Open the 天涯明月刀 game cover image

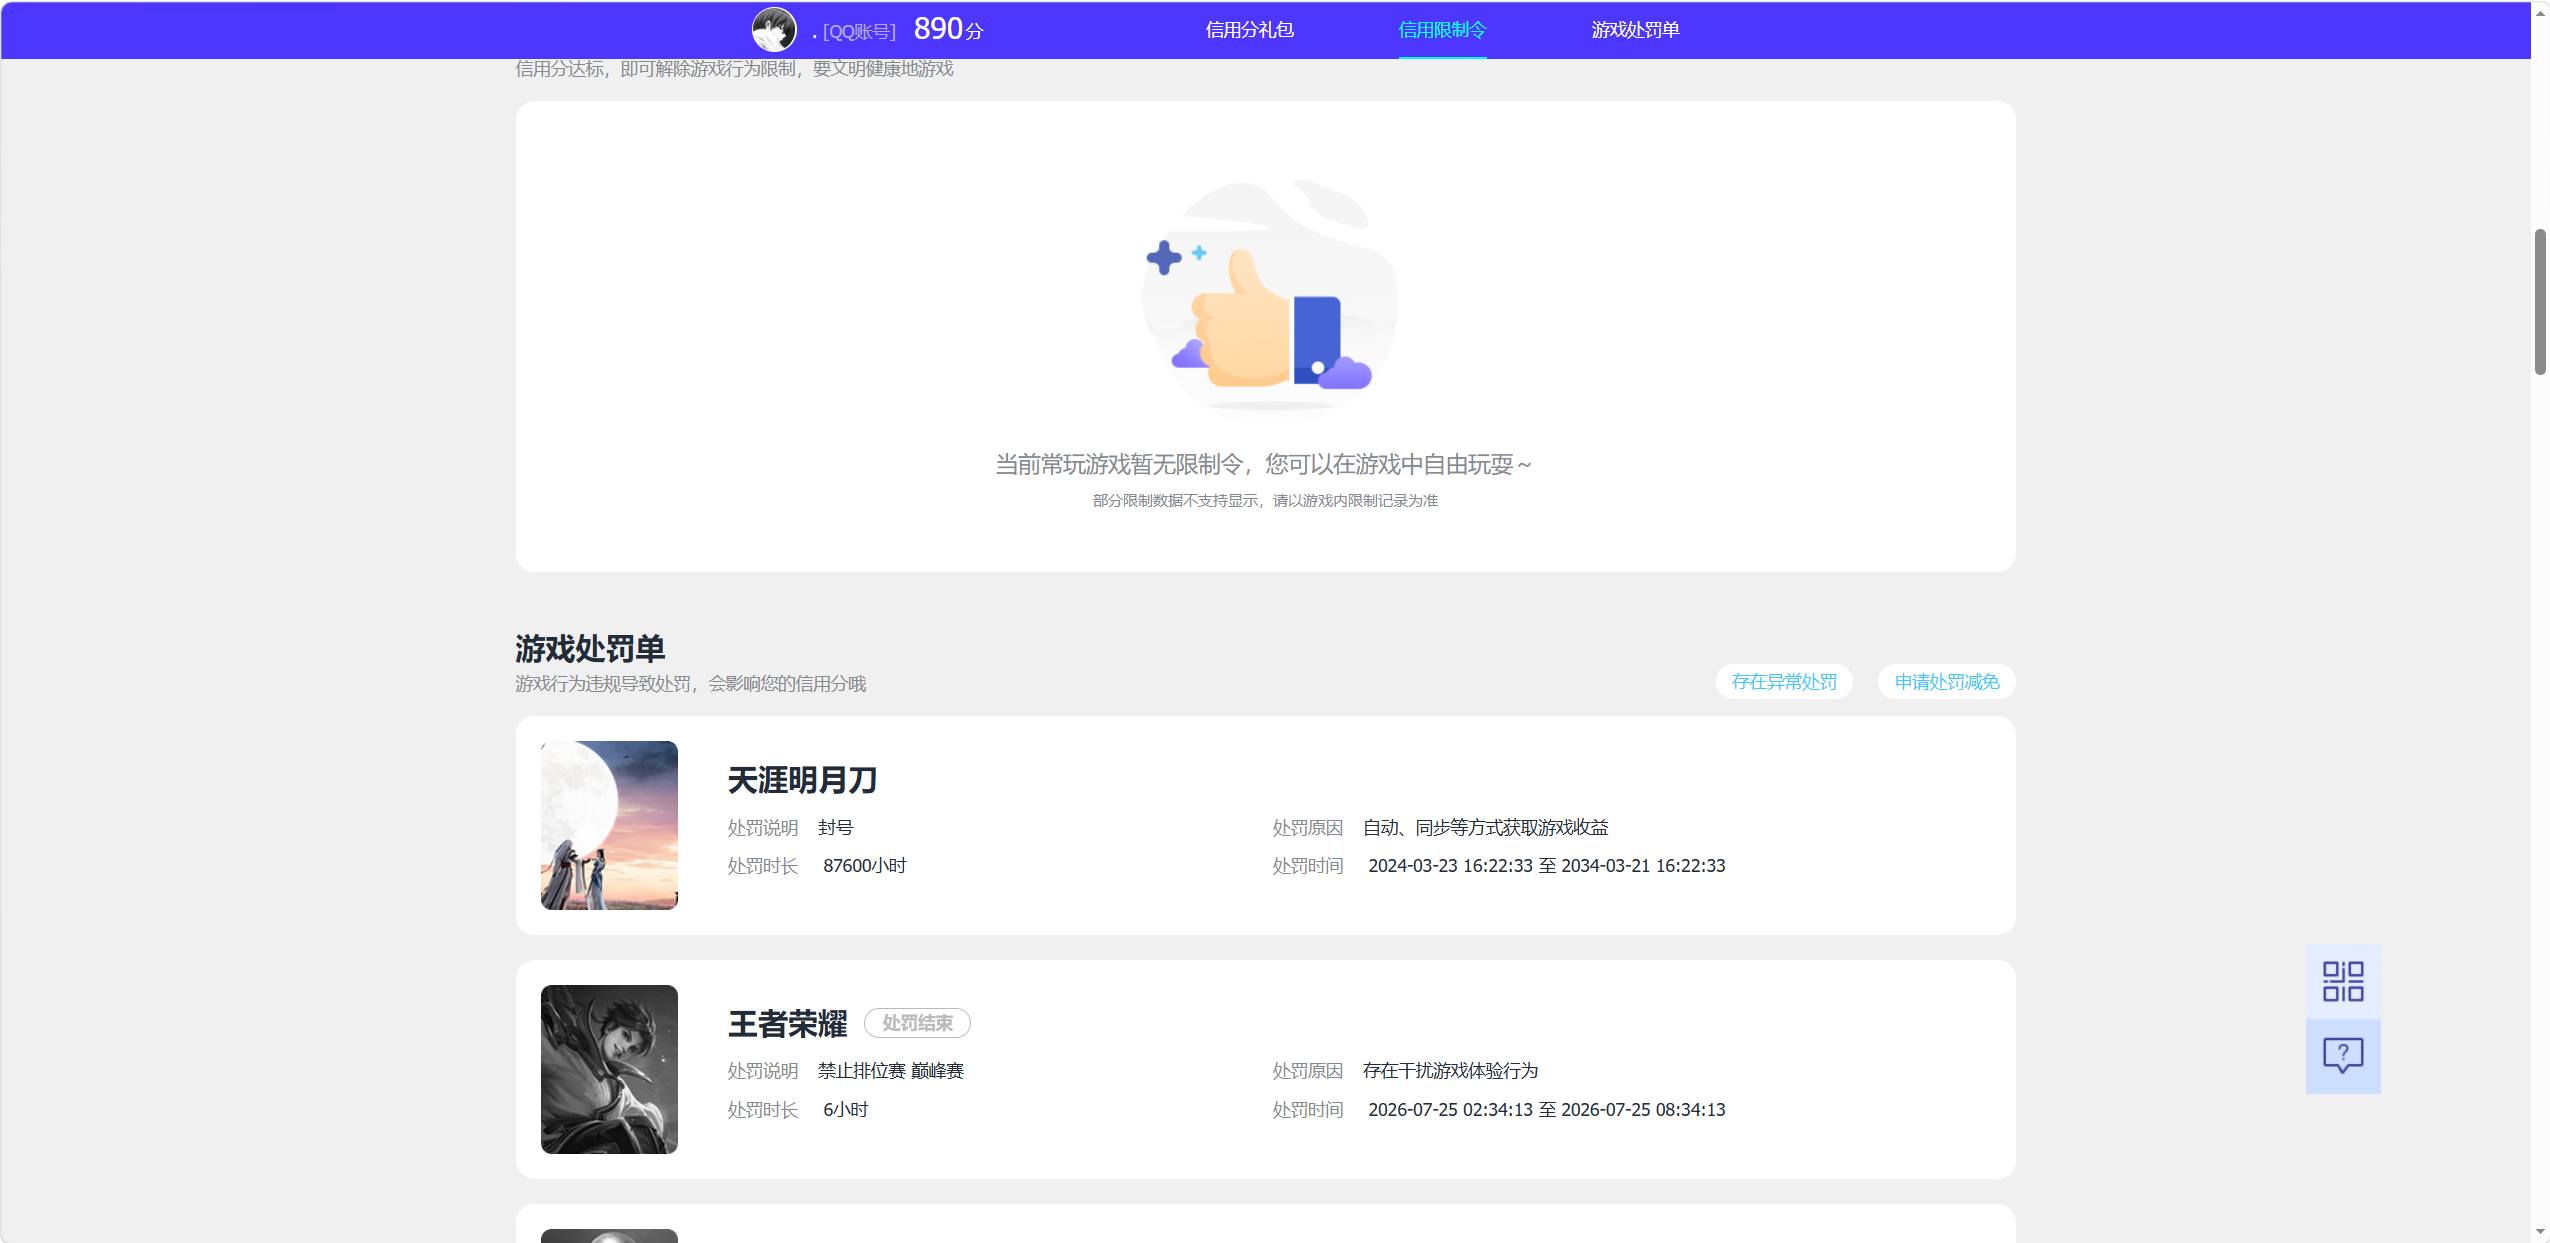[x=609, y=825]
